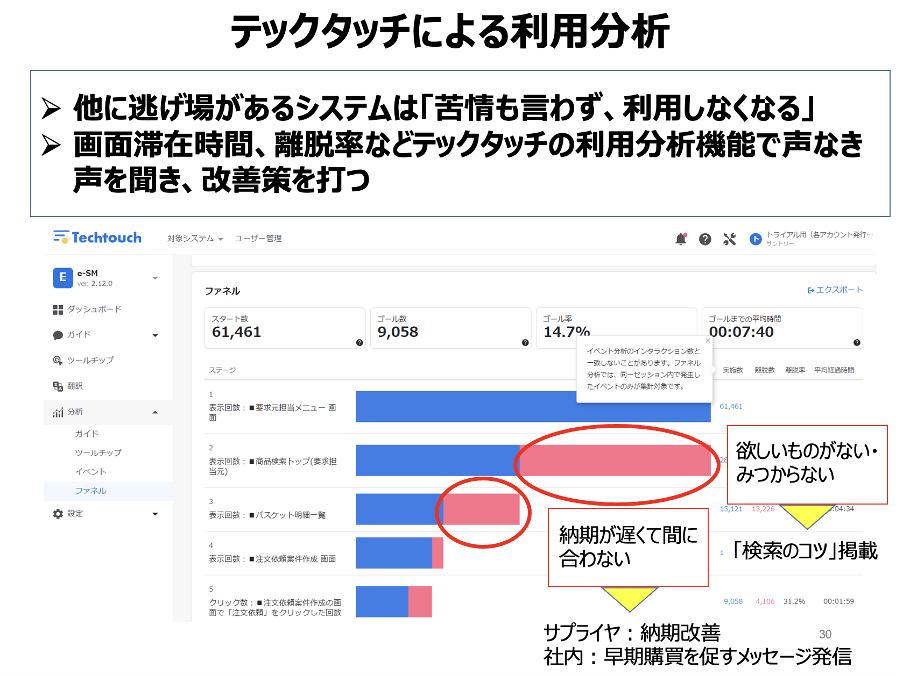Select ダッシュボード in the sidebar

pos(94,310)
